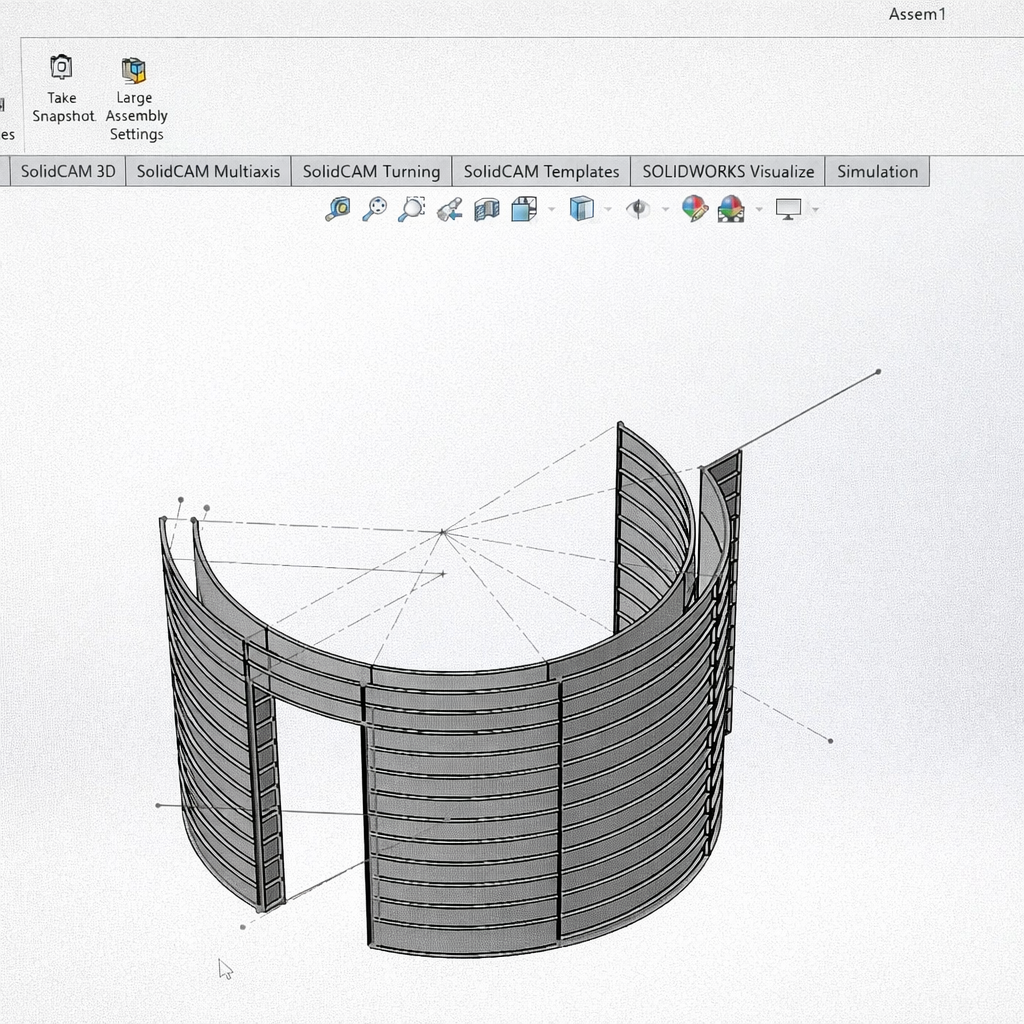Open the SOLIDWORKS Visualize tab

click(x=728, y=171)
